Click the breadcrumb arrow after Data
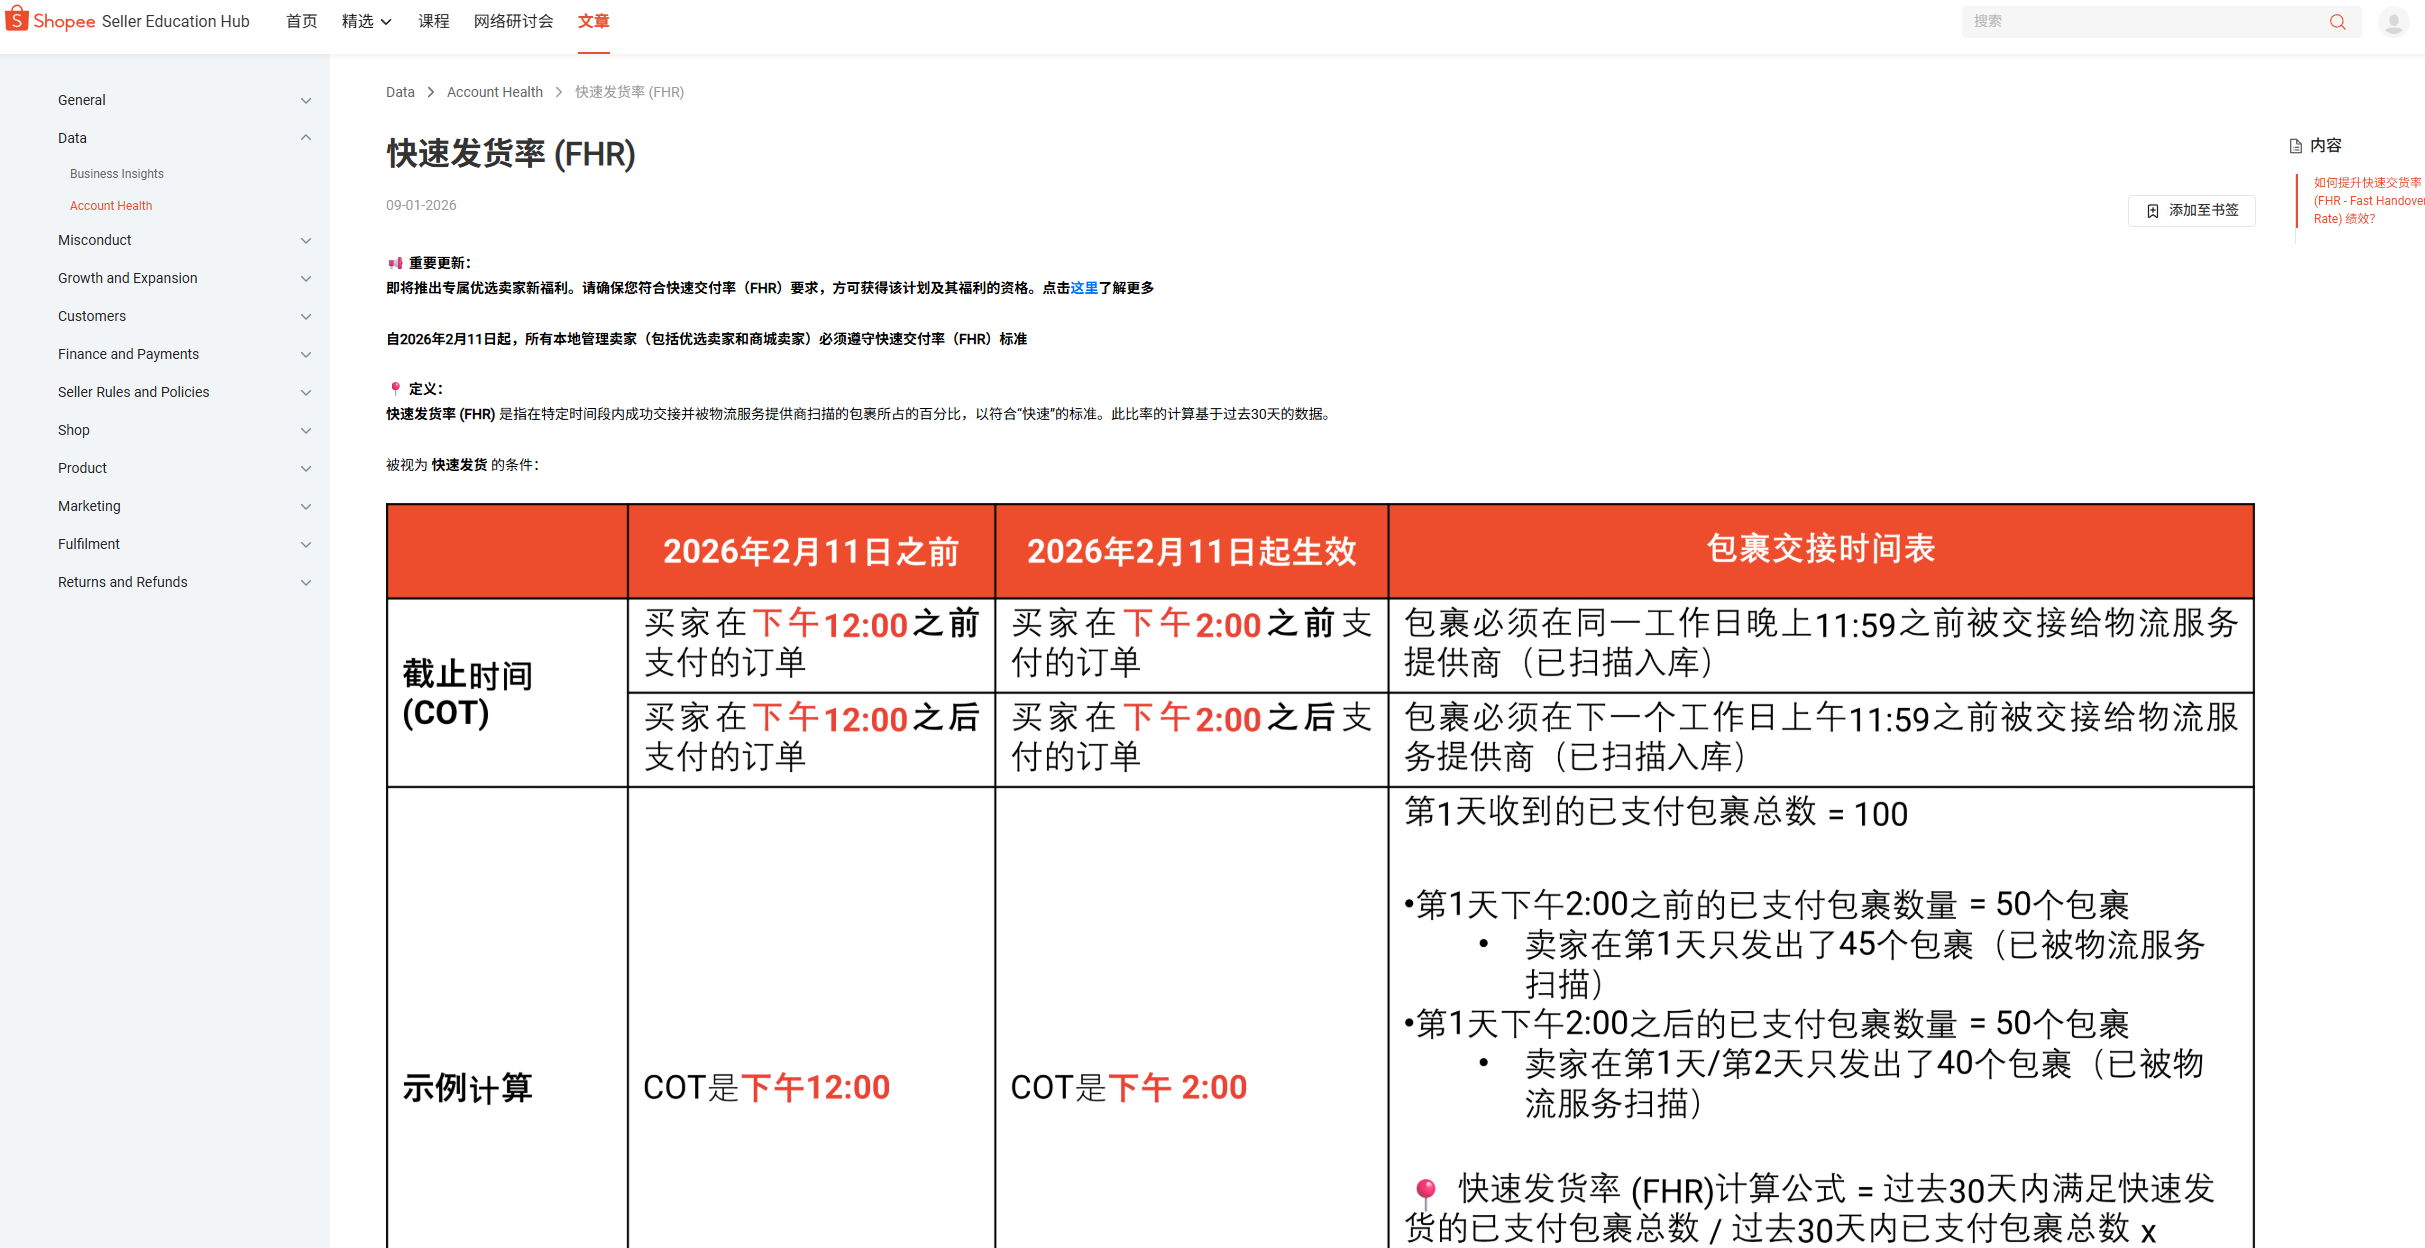This screenshot has width=2425, height=1248. pos(431,92)
